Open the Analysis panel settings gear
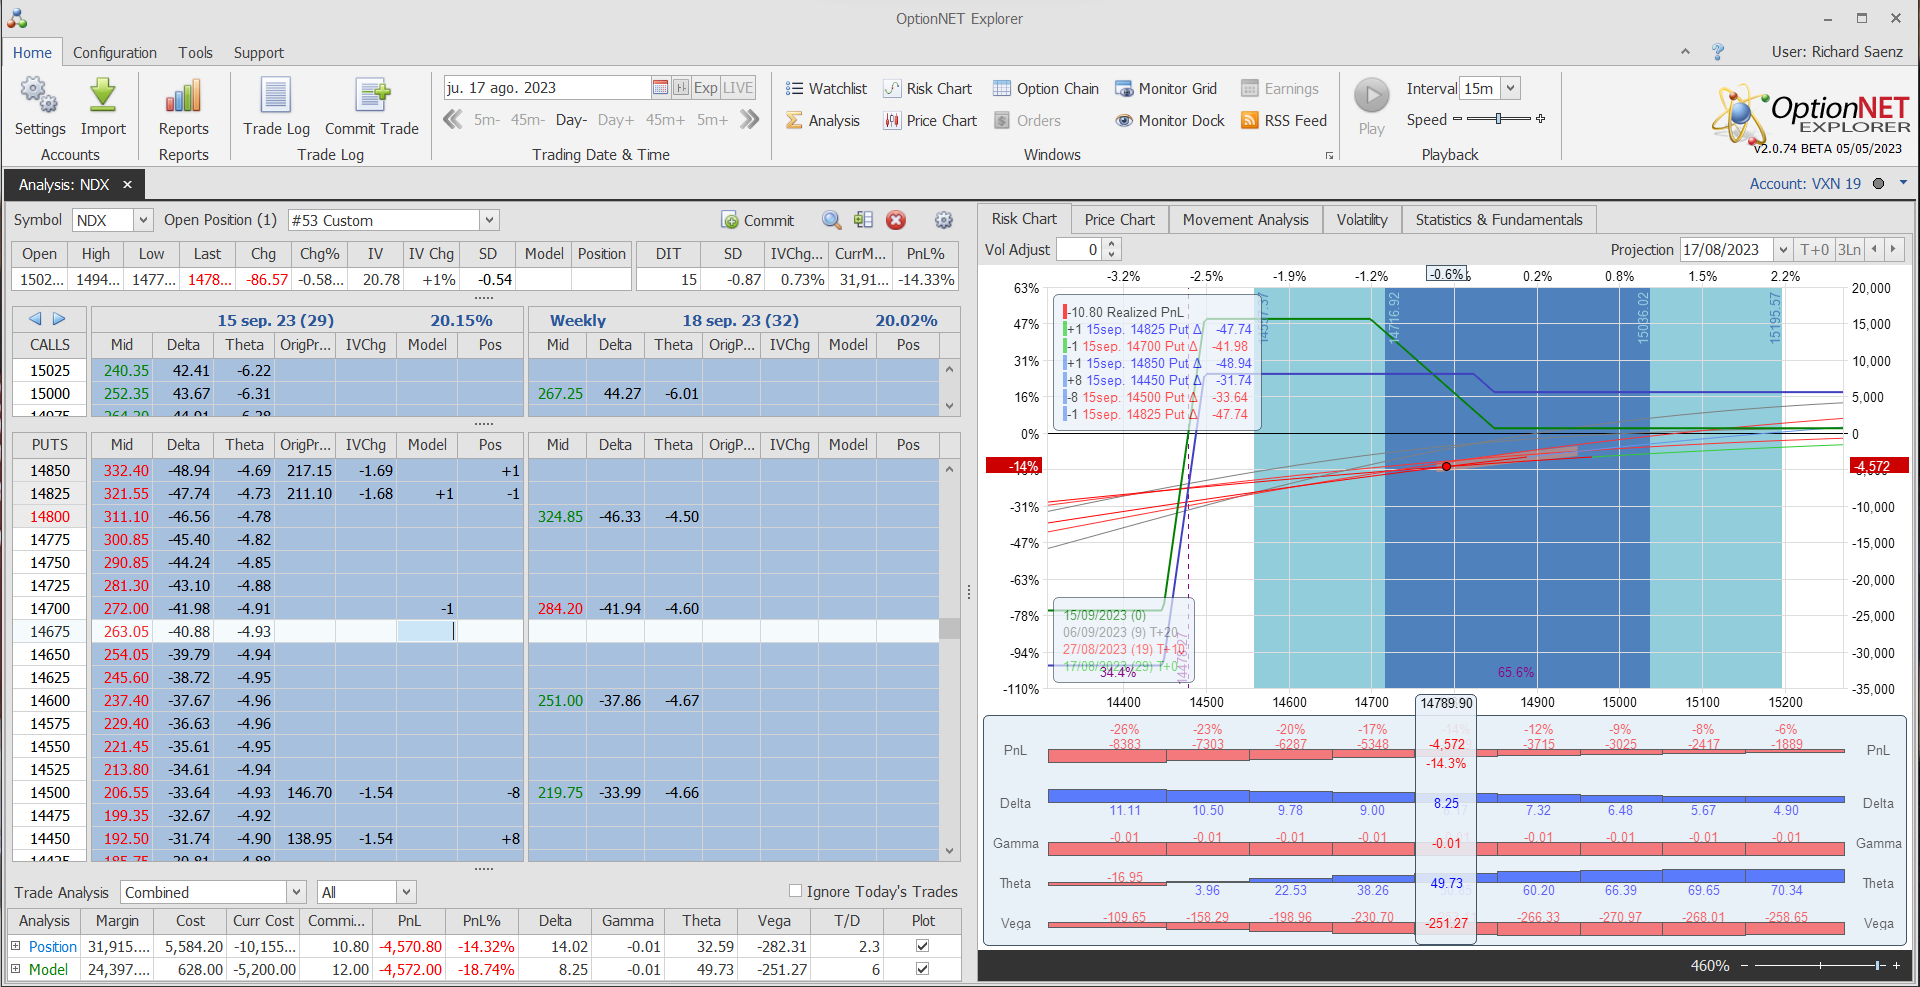The width and height of the screenshot is (1920, 987). point(943,220)
